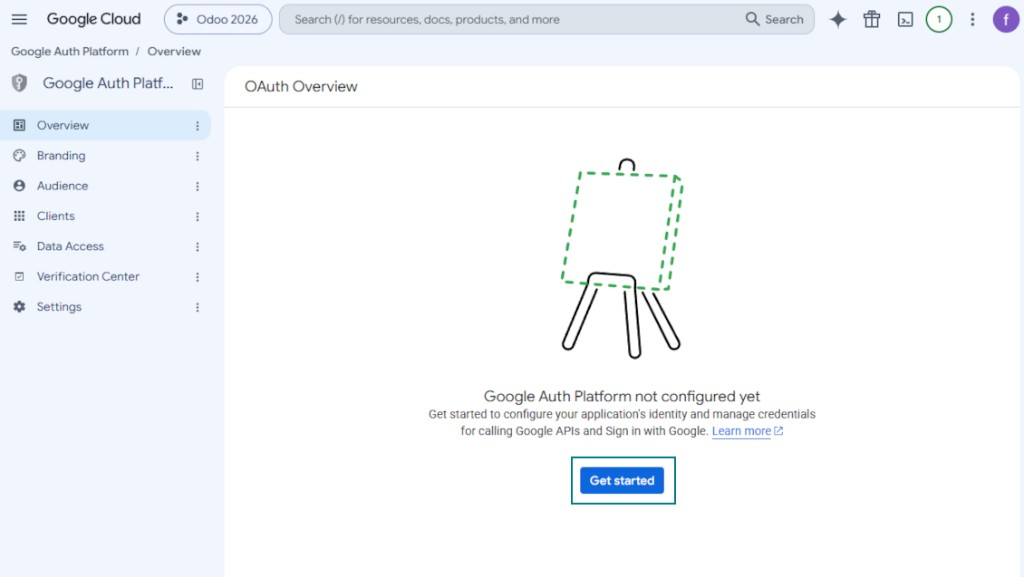Open the free trial gift icon

872,20
